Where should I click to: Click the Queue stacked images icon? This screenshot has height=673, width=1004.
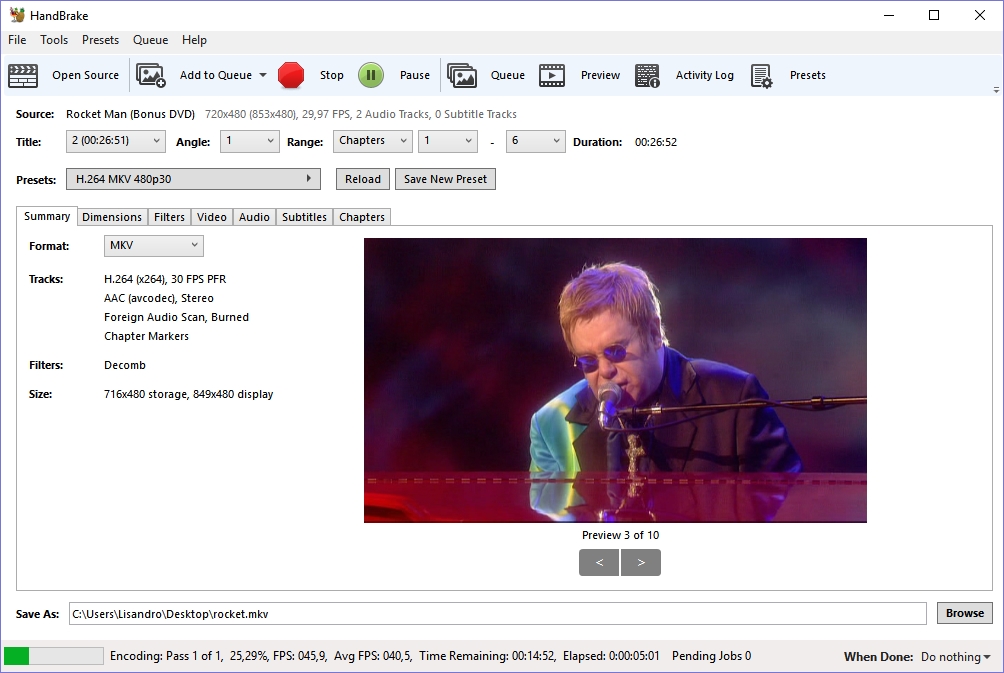click(x=462, y=76)
